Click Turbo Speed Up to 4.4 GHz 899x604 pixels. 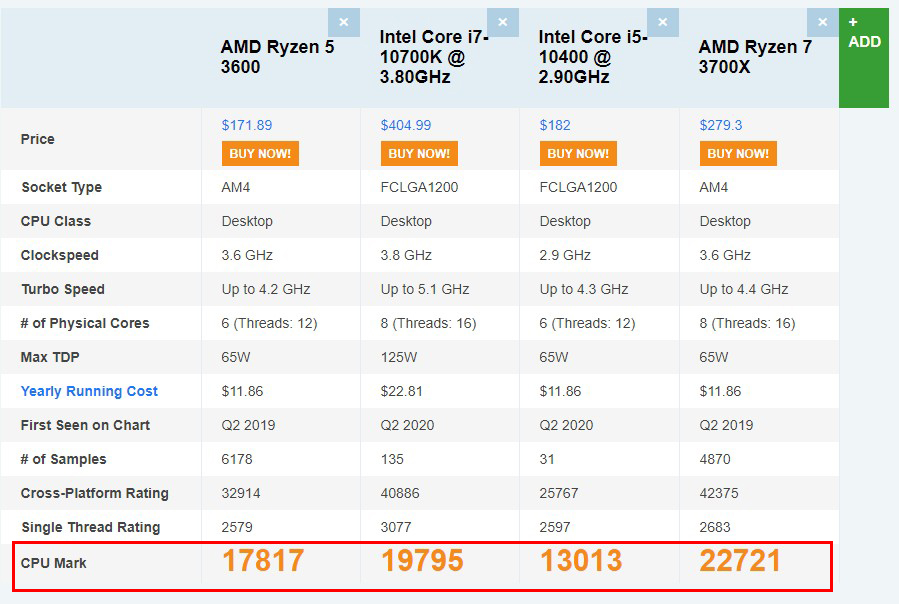pos(744,289)
